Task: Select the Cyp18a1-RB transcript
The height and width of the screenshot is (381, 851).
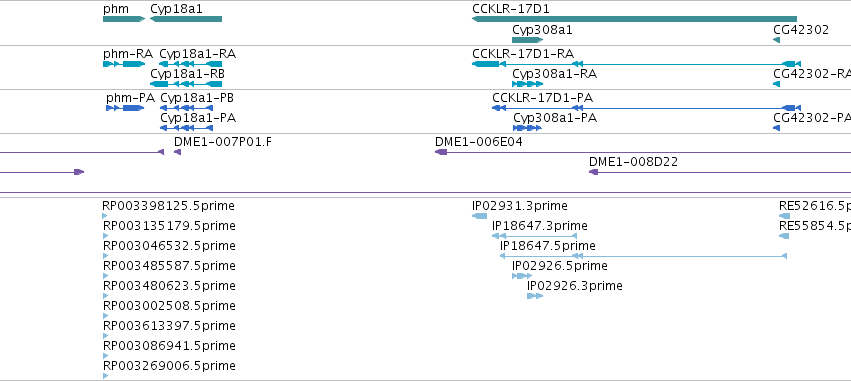Action: tap(186, 84)
